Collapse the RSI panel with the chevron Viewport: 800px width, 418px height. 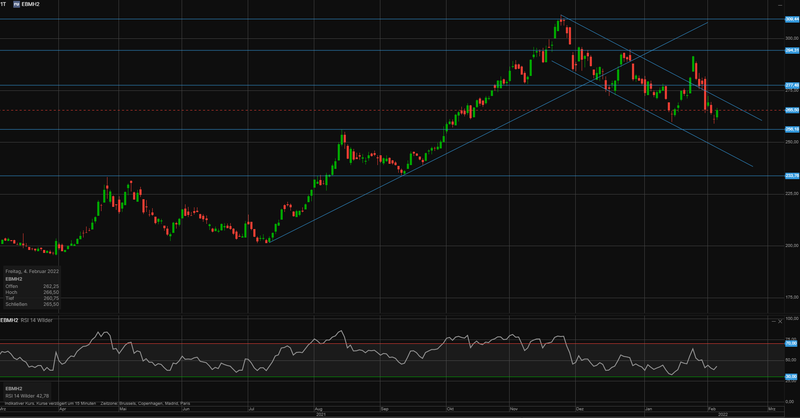click(x=773, y=321)
